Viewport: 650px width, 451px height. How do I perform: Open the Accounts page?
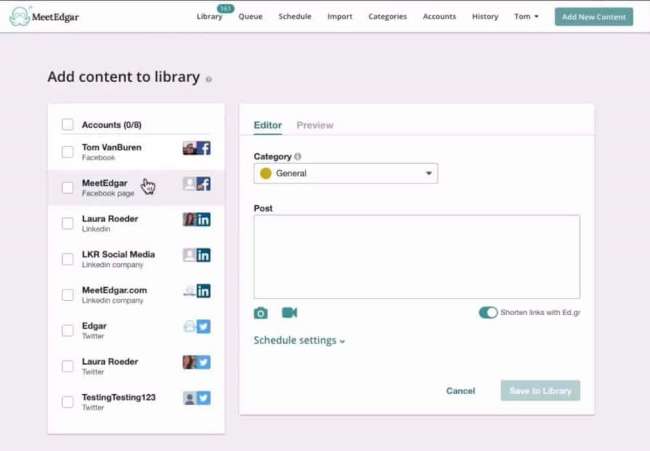pyautogui.click(x=439, y=17)
